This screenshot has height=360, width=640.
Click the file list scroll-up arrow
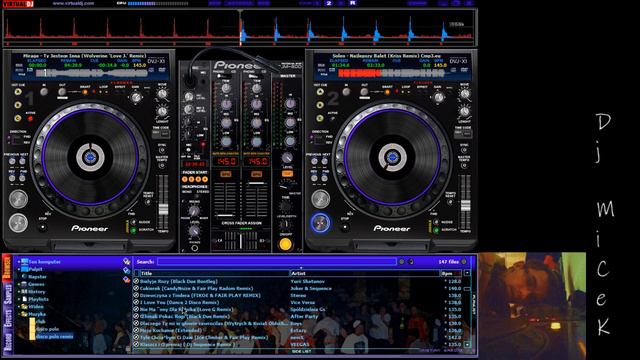(x=467, y=273)
